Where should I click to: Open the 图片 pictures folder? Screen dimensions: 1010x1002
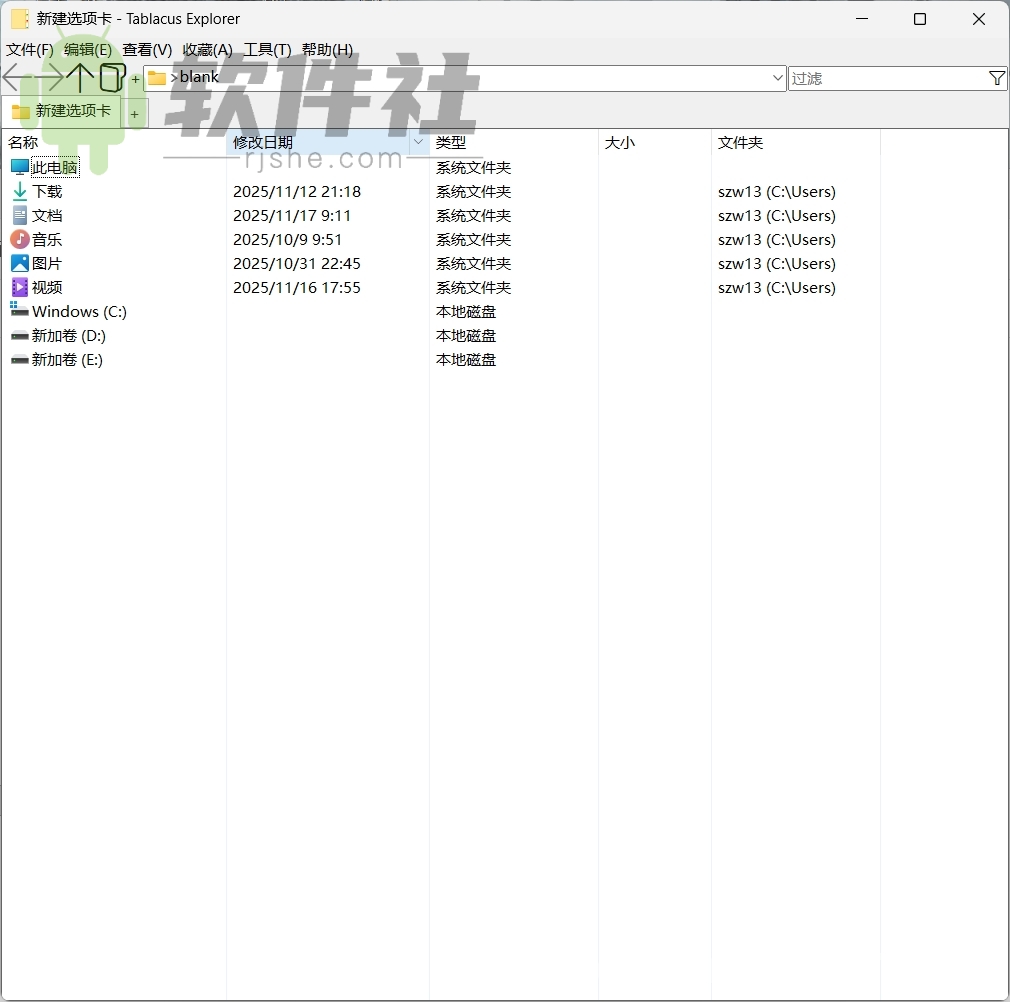(46, 263)
